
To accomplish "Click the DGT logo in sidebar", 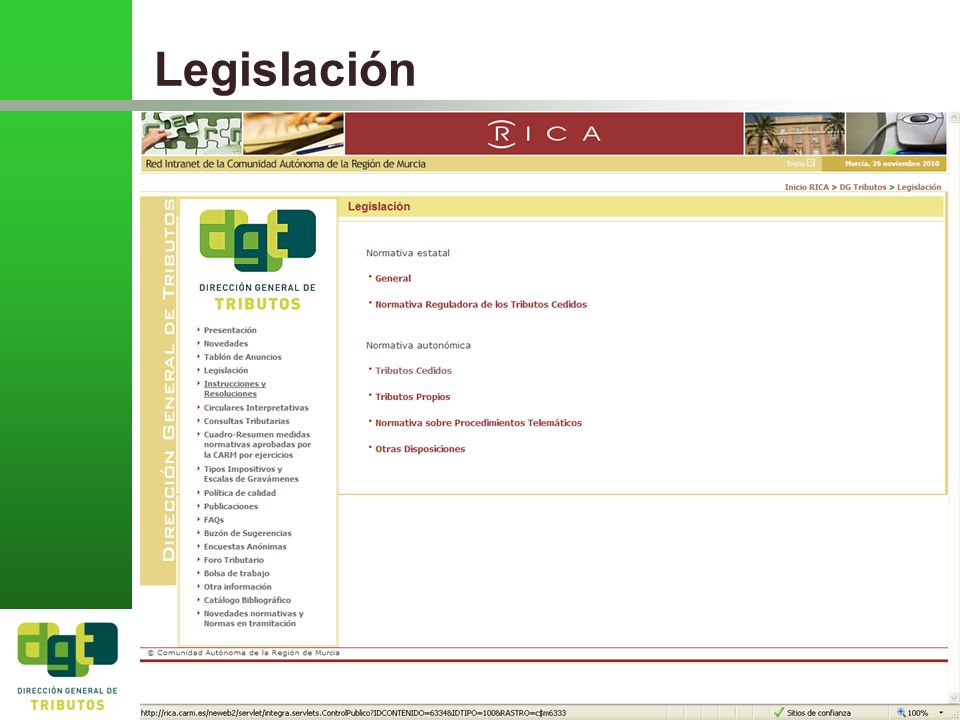I will (x=258, y=259).
